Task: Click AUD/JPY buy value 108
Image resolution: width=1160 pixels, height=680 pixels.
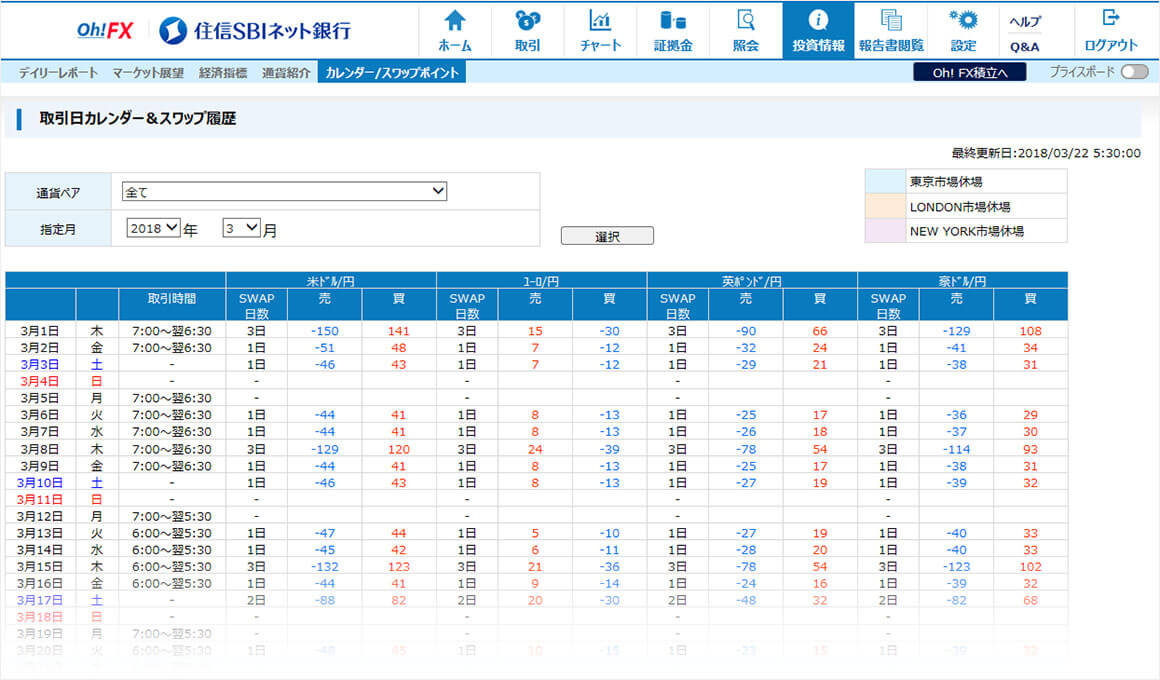Action: (x=1030, y=331)
